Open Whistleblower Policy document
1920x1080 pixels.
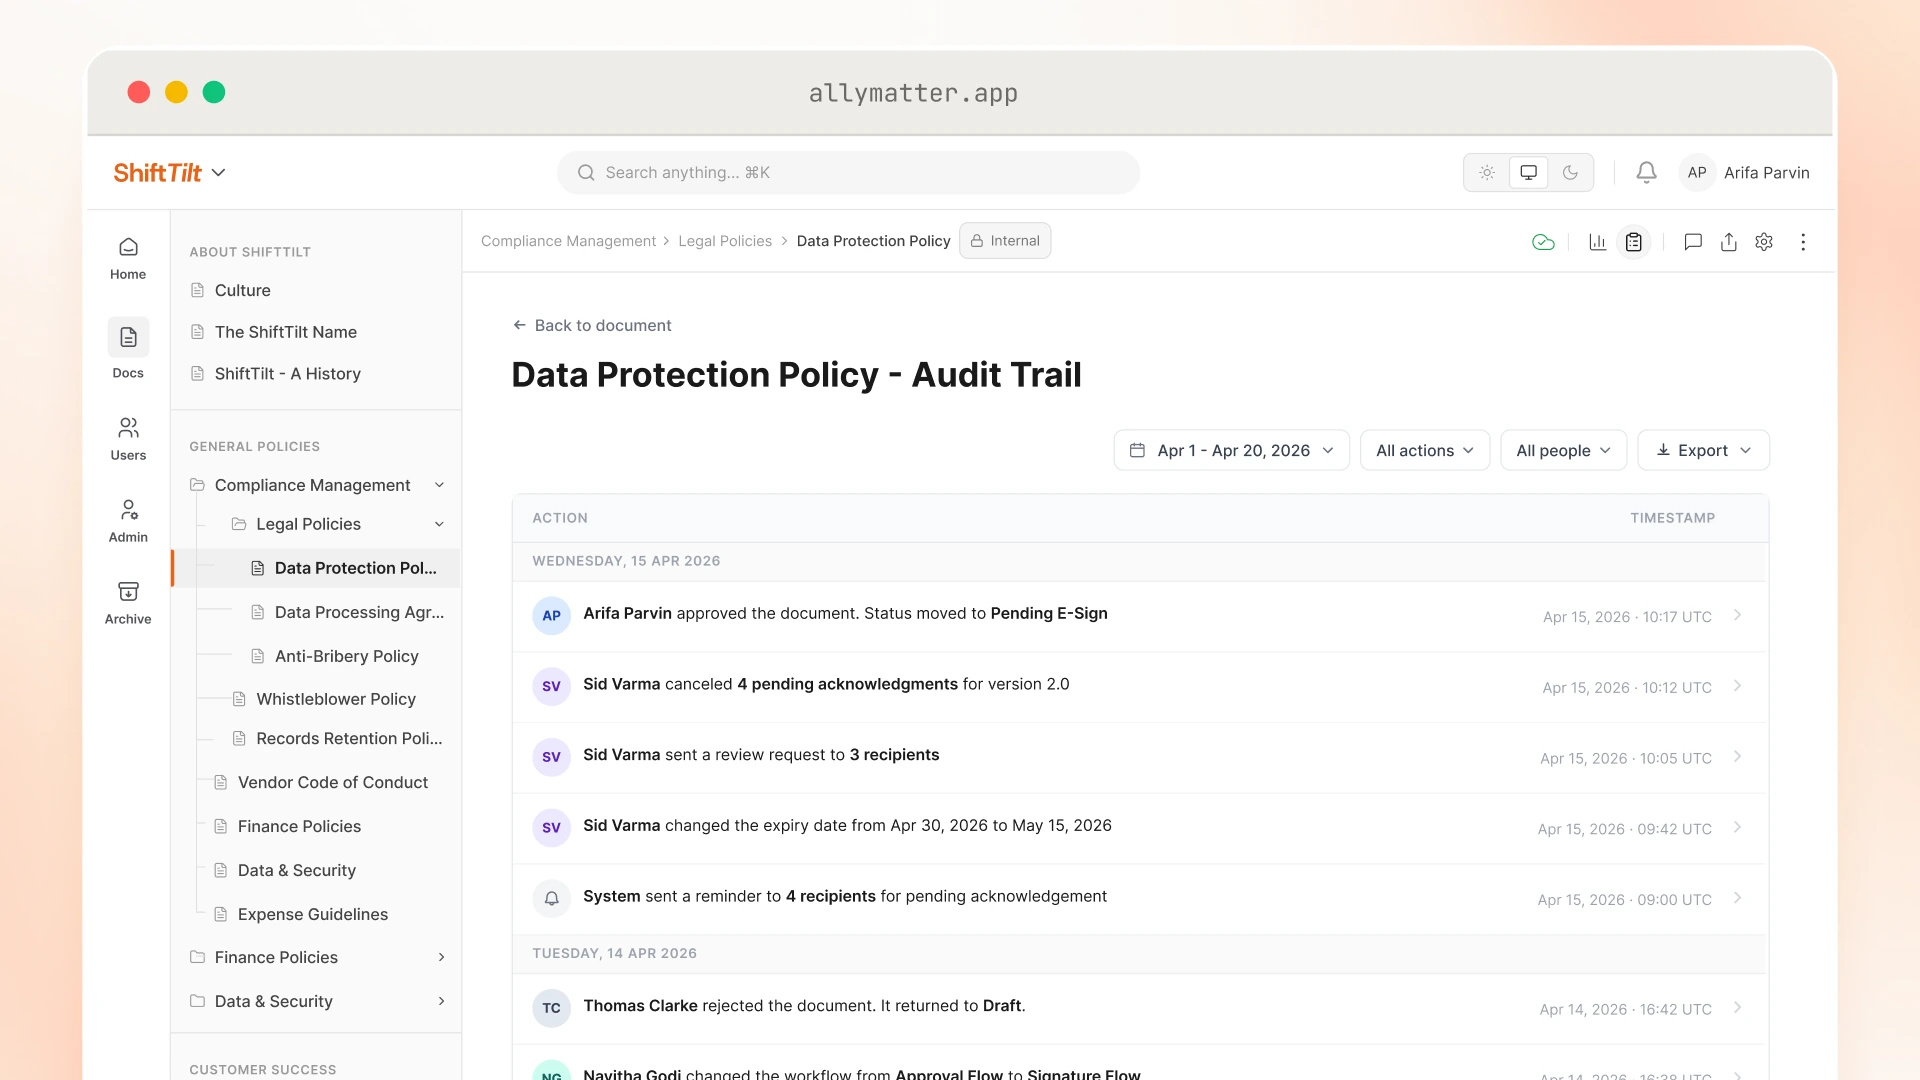tap(335, 699)
